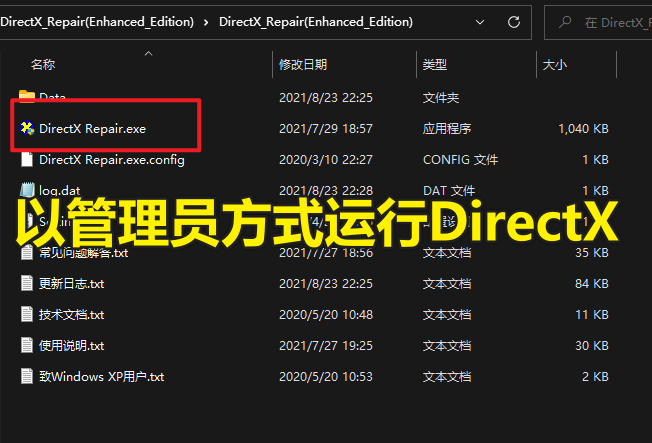The height and width of the screenshot is (443, 652).
Task: Click the 2020/3/10 22:27 date cell
Action: pos(326,160)
